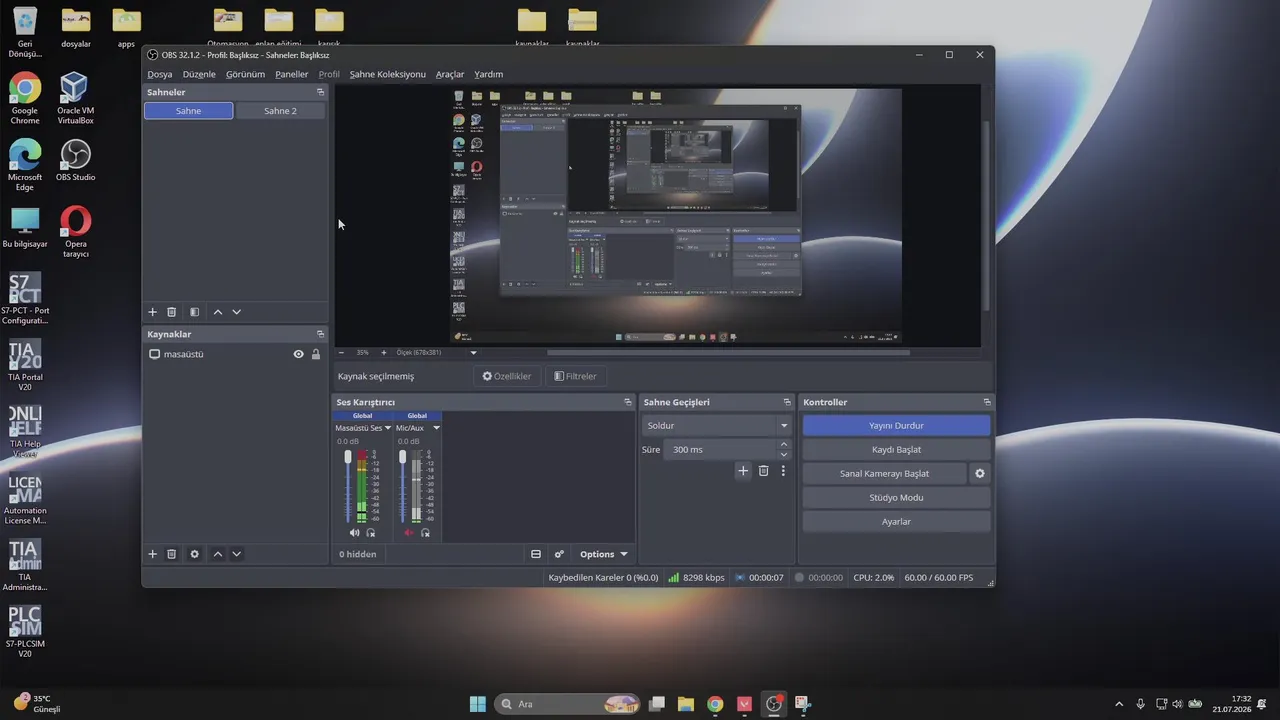Move scene down in Sahneler panel
This screenshot has width=1280, height=720.
[237, 312]
